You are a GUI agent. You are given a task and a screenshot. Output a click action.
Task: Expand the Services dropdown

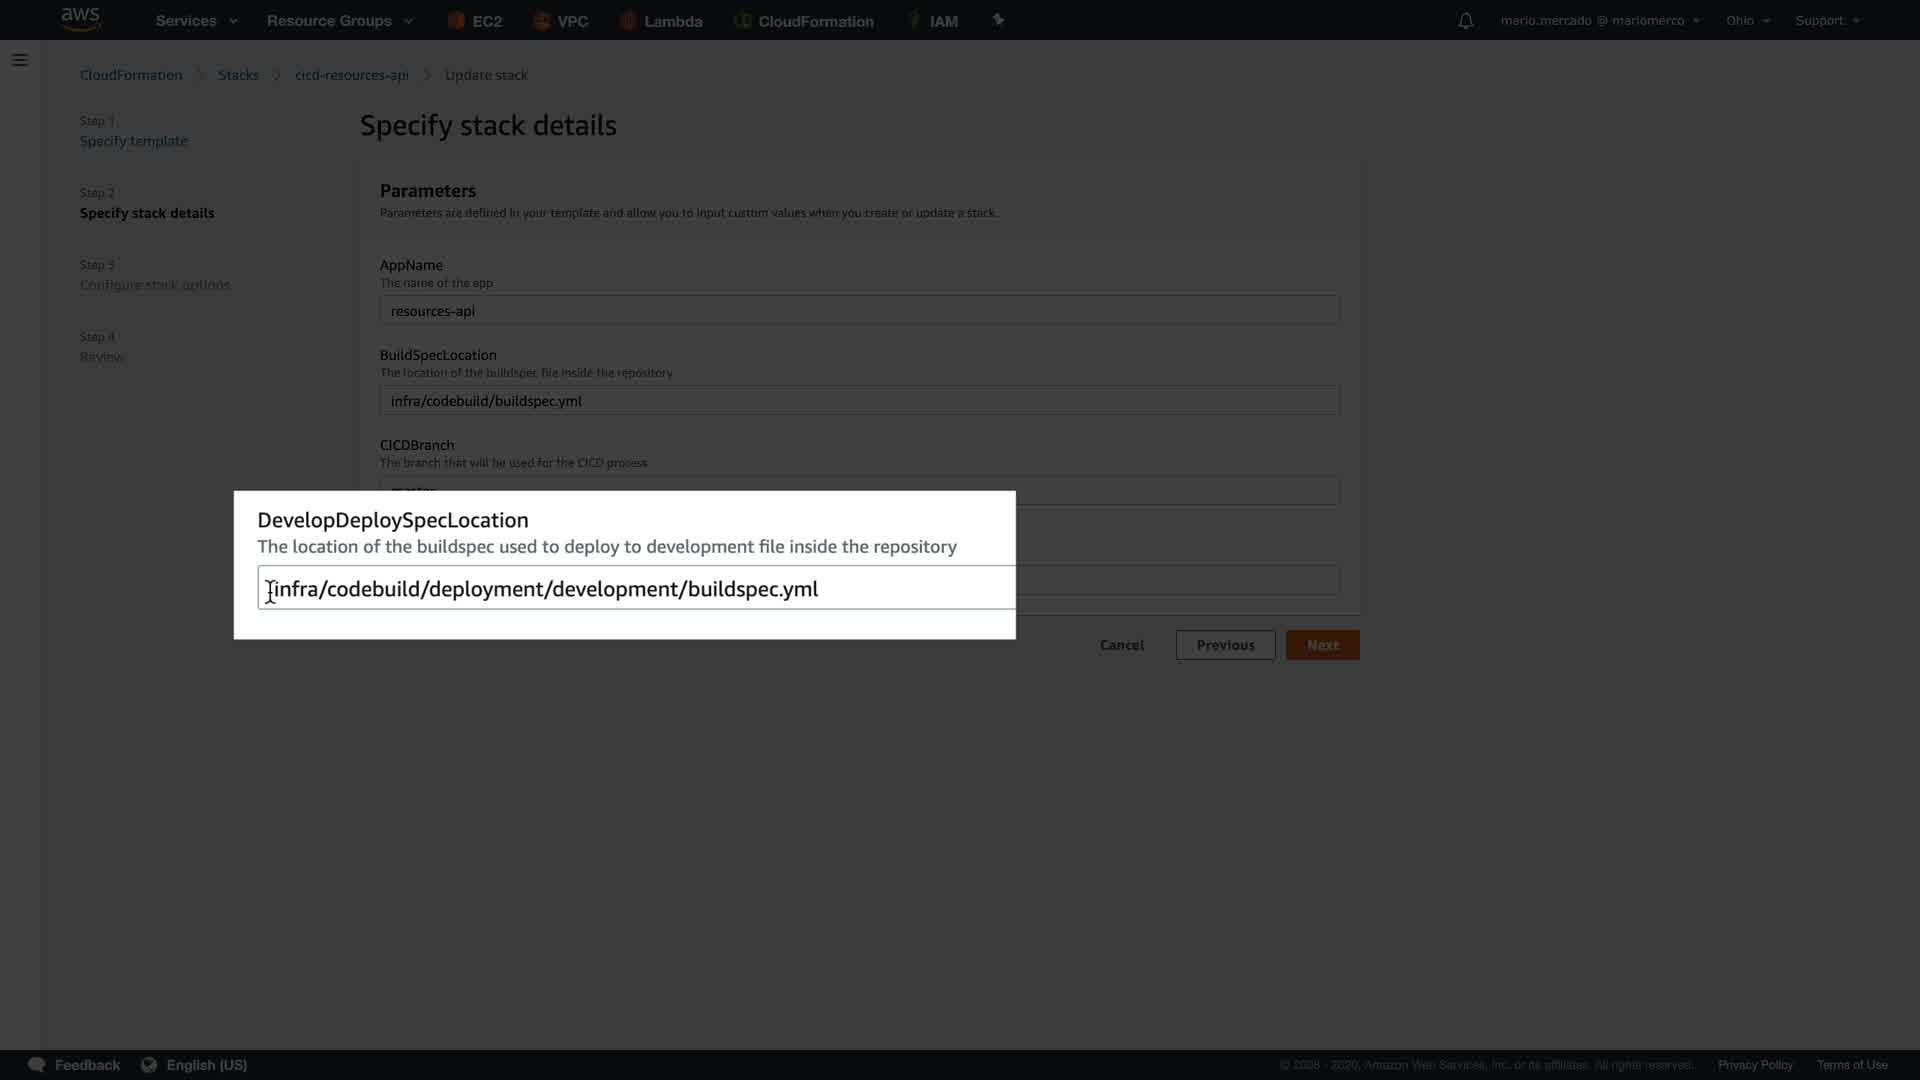coord(196,21)
